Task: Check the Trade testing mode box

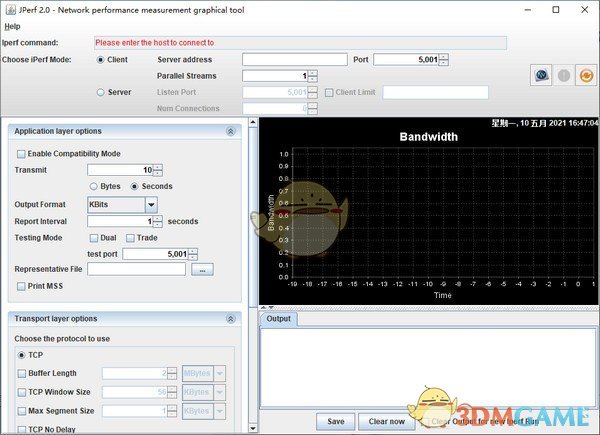Action: (130, 238)
